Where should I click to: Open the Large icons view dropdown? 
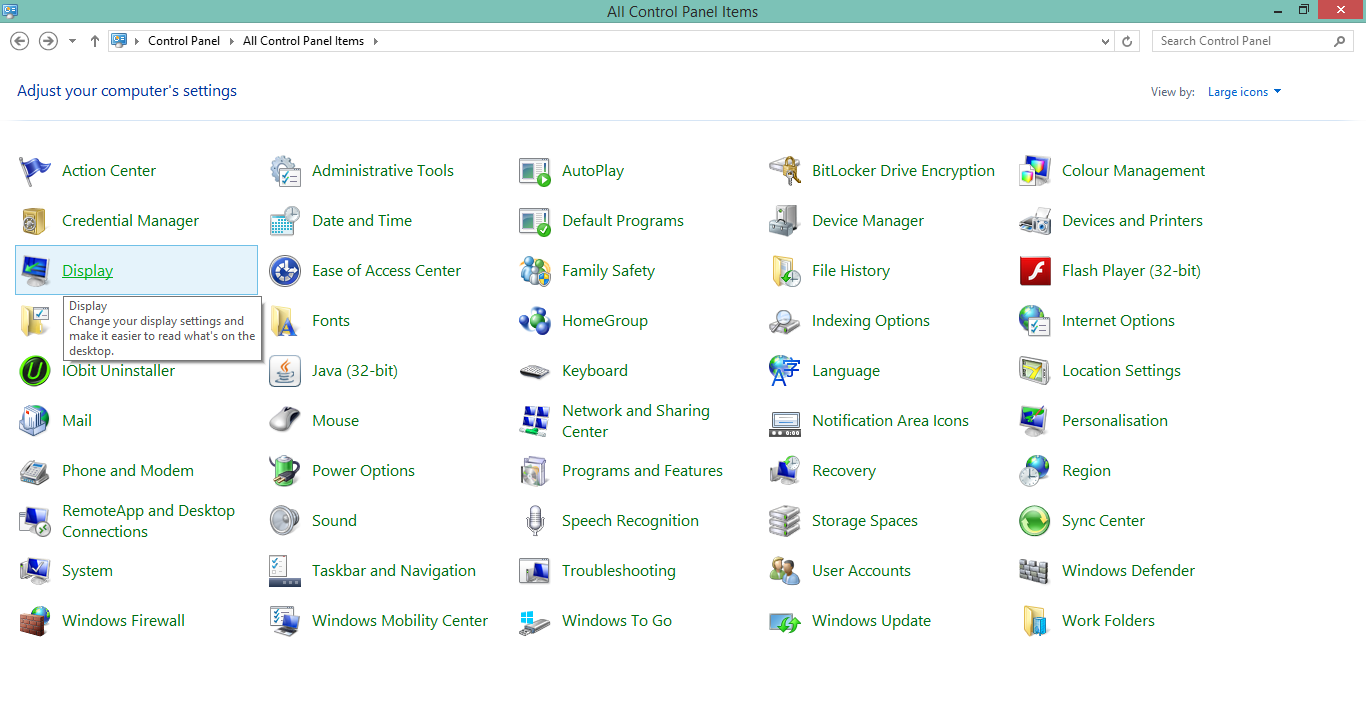(1244, 92)
